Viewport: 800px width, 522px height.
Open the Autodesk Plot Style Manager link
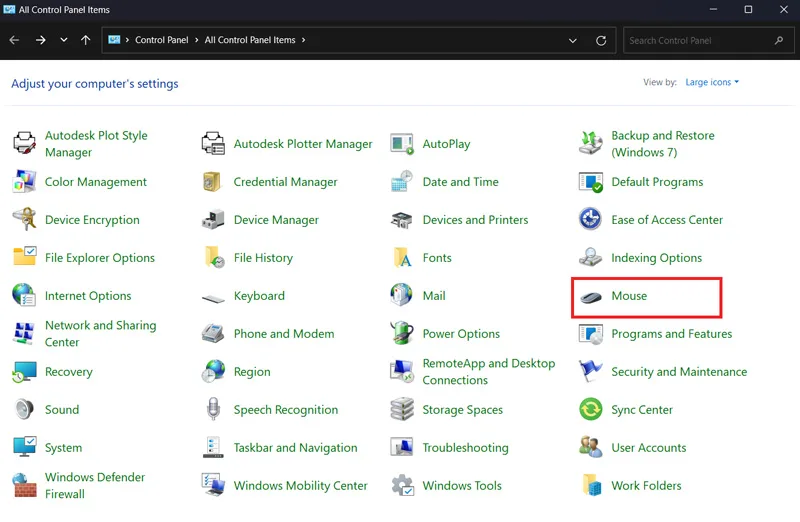coord(96,144)
